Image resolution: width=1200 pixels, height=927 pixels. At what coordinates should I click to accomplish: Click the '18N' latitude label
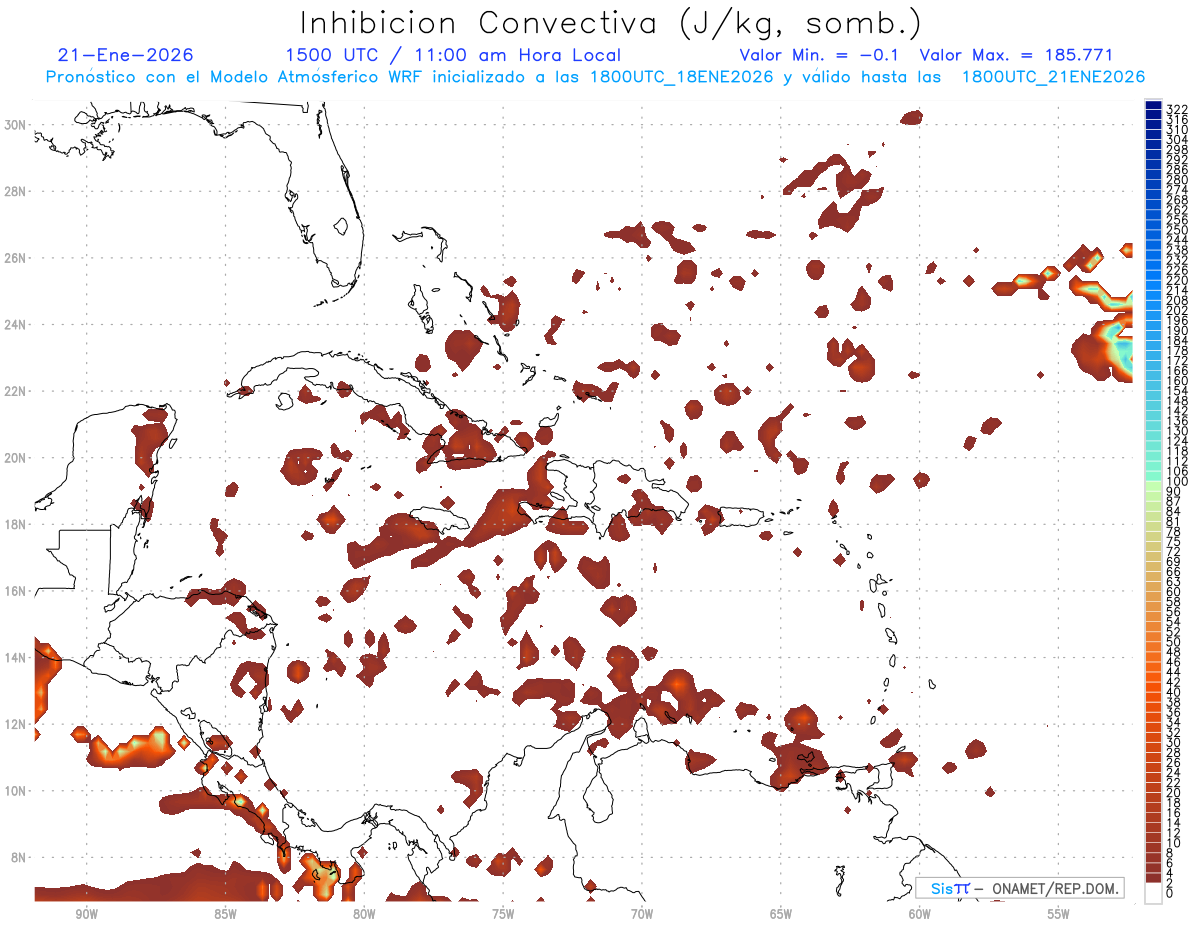[15, 524]
